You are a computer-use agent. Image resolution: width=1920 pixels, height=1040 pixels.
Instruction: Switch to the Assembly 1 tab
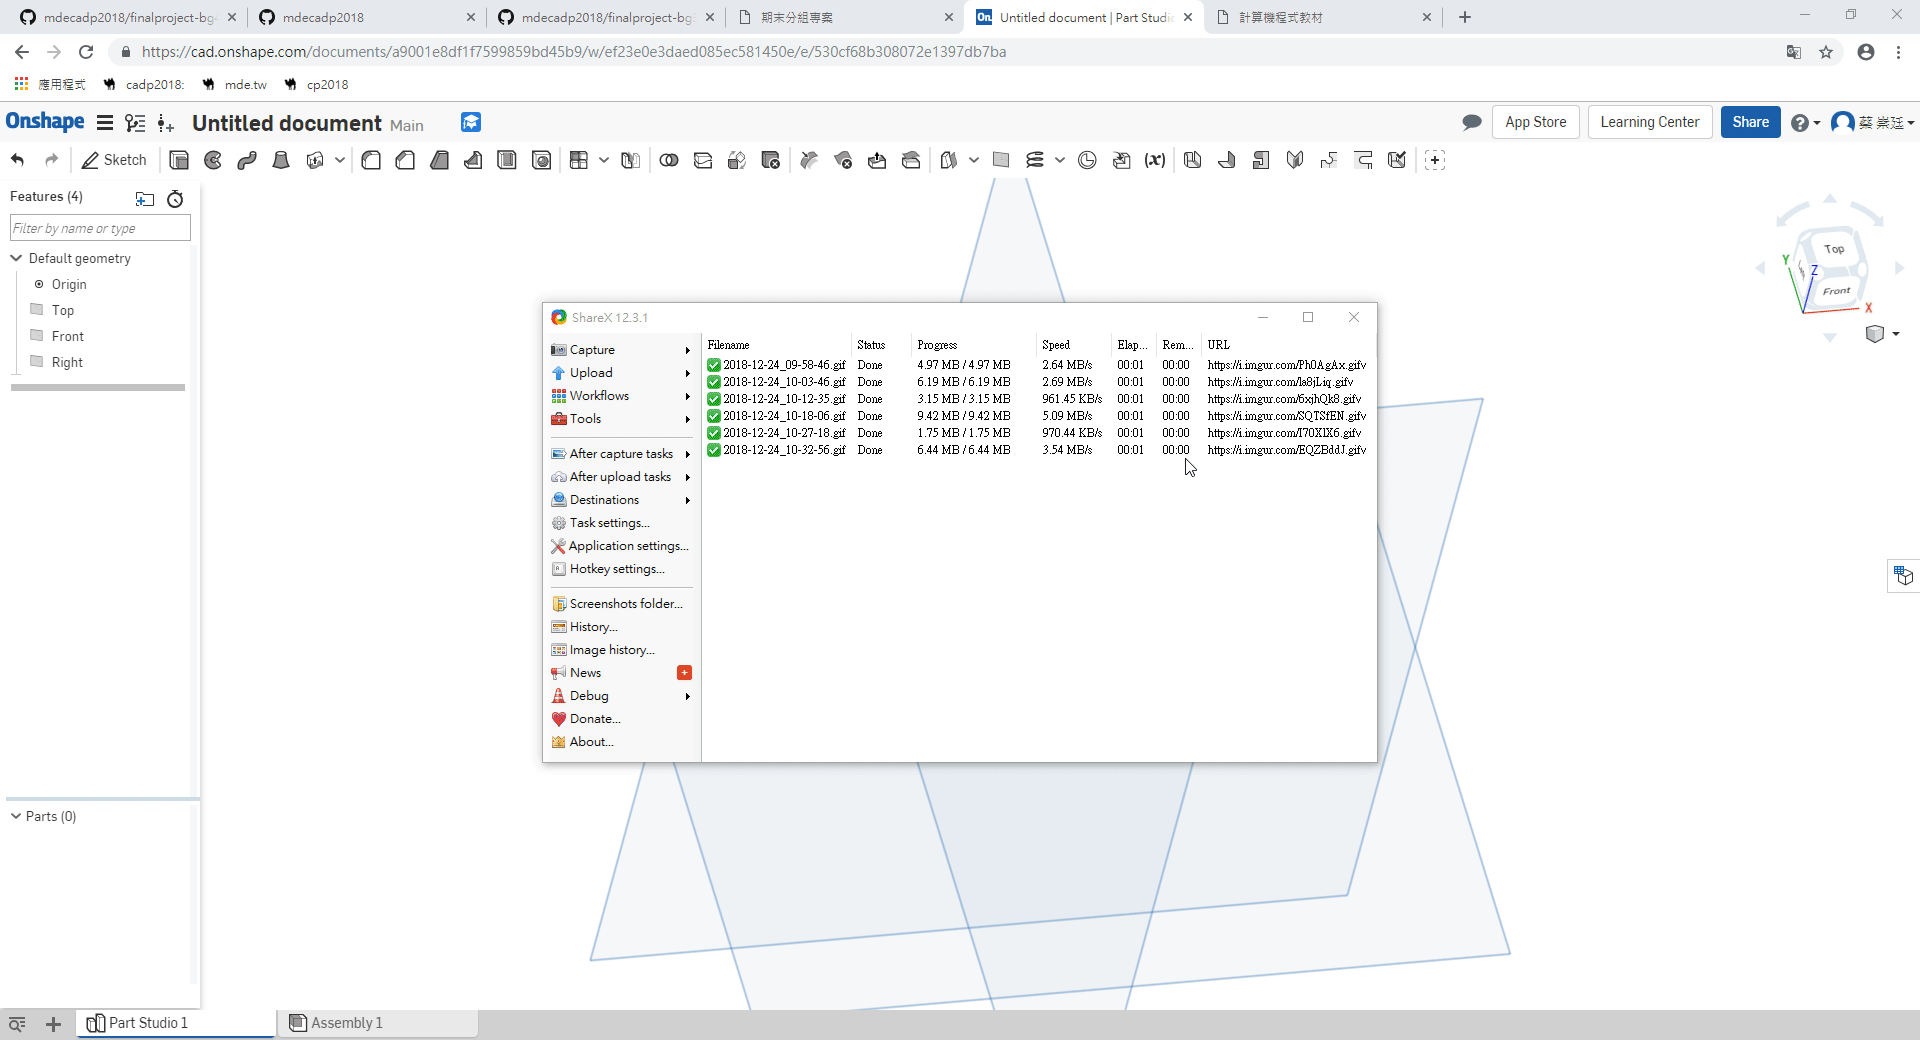346,1023
